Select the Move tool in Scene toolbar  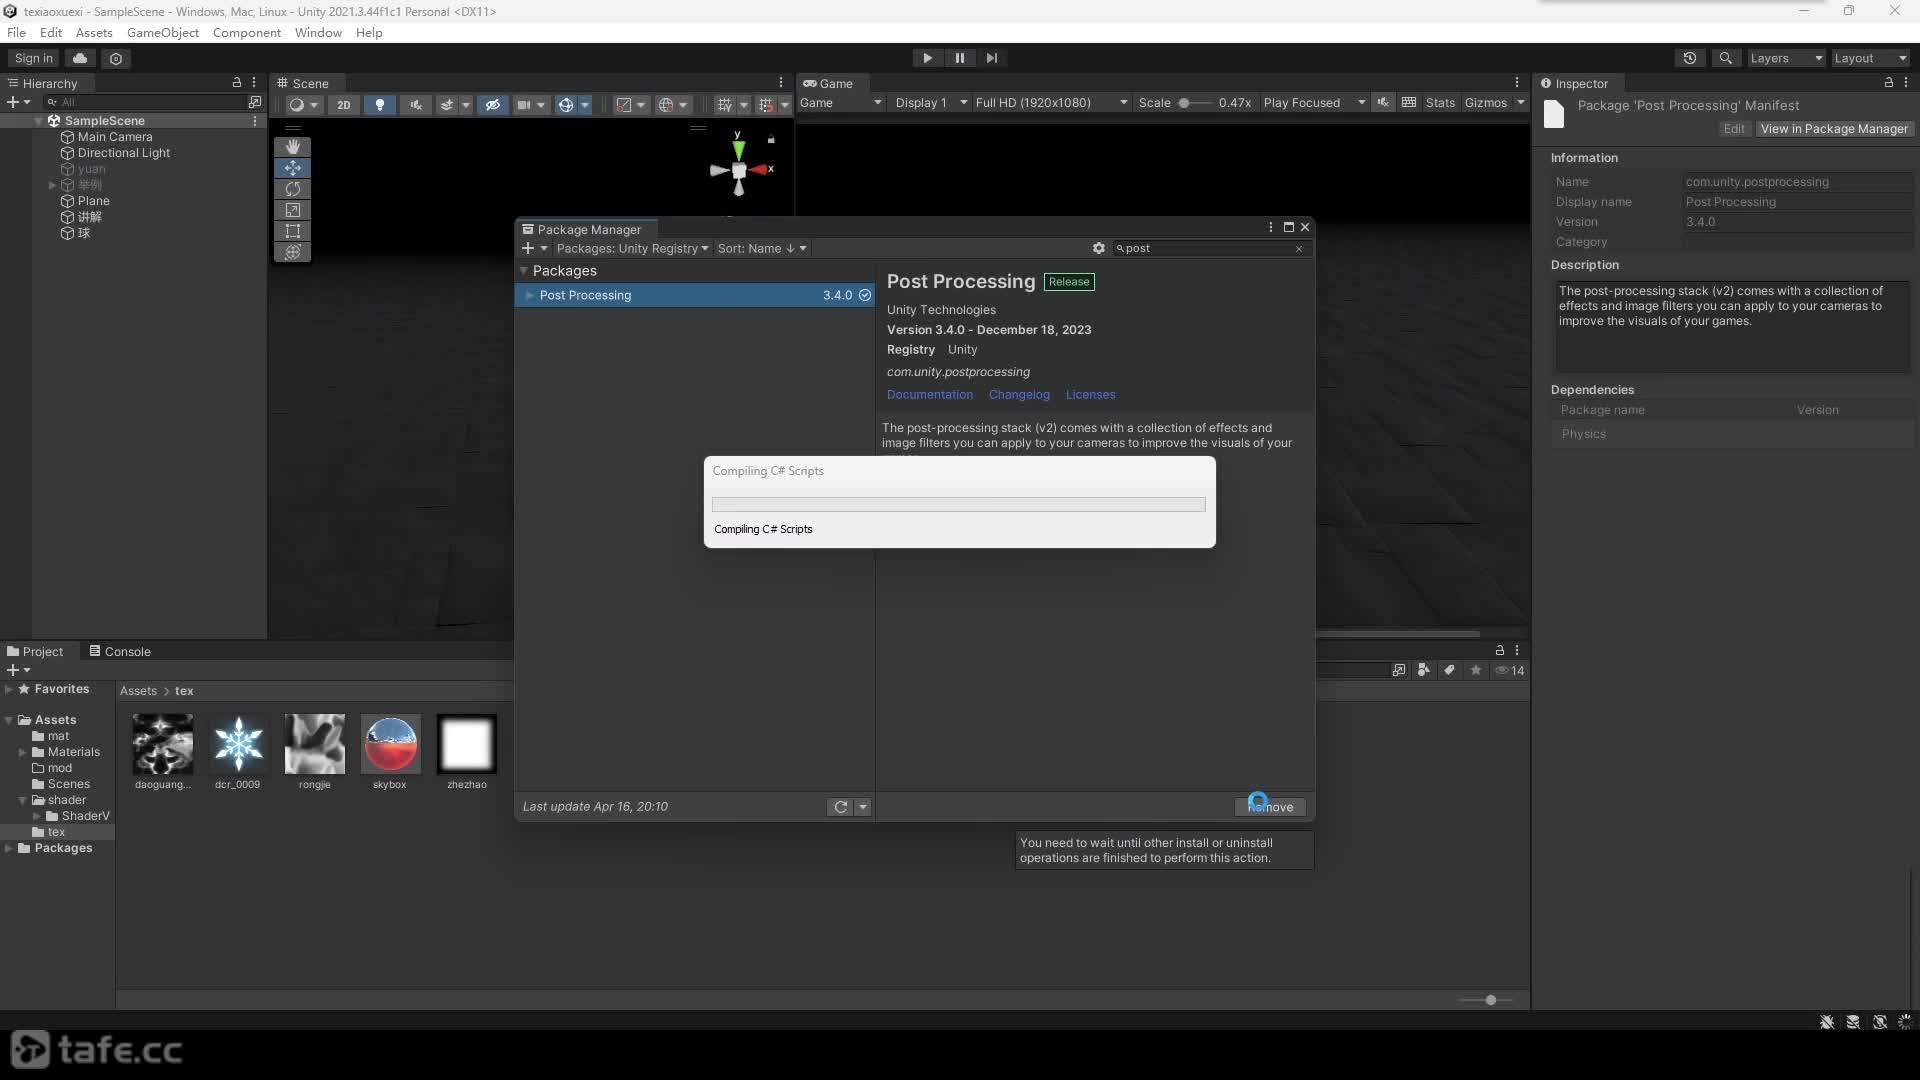point(292,167)
